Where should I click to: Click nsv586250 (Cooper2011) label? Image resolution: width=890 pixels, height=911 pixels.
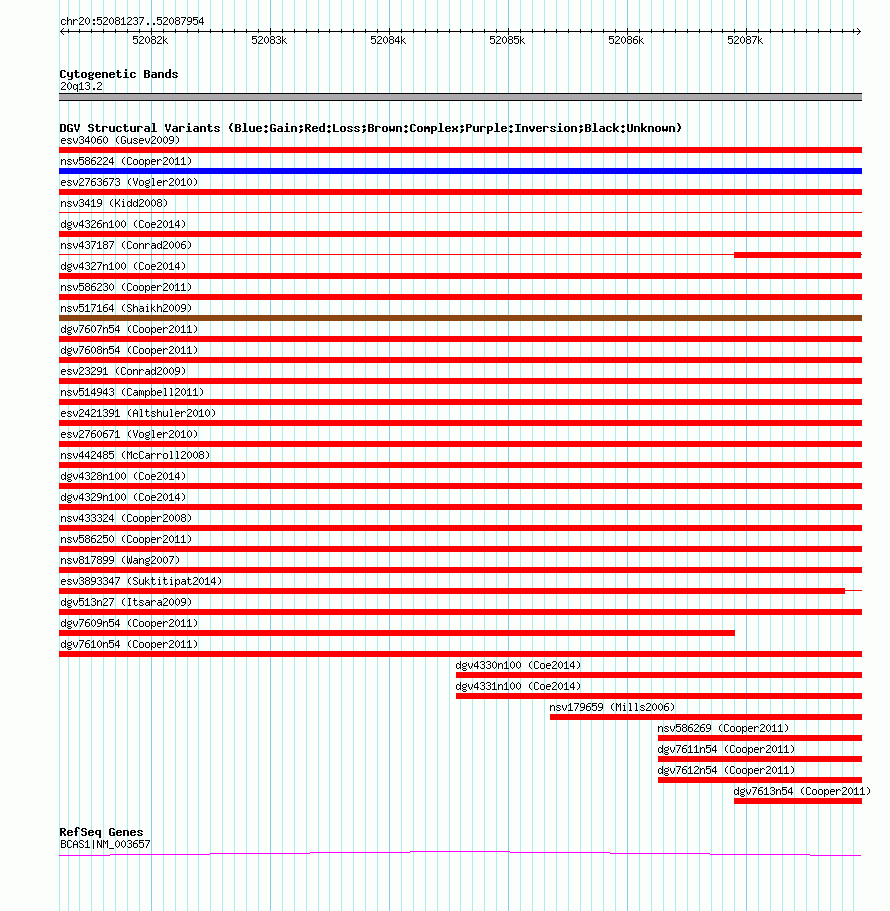(x=125, y=539)
